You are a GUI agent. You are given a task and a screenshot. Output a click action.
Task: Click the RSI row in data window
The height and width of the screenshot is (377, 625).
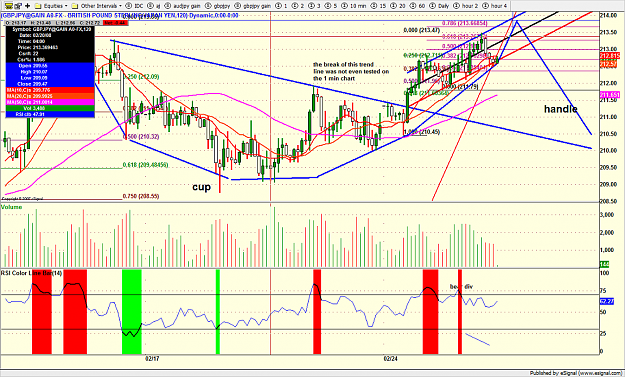click(x=50, y=114)
